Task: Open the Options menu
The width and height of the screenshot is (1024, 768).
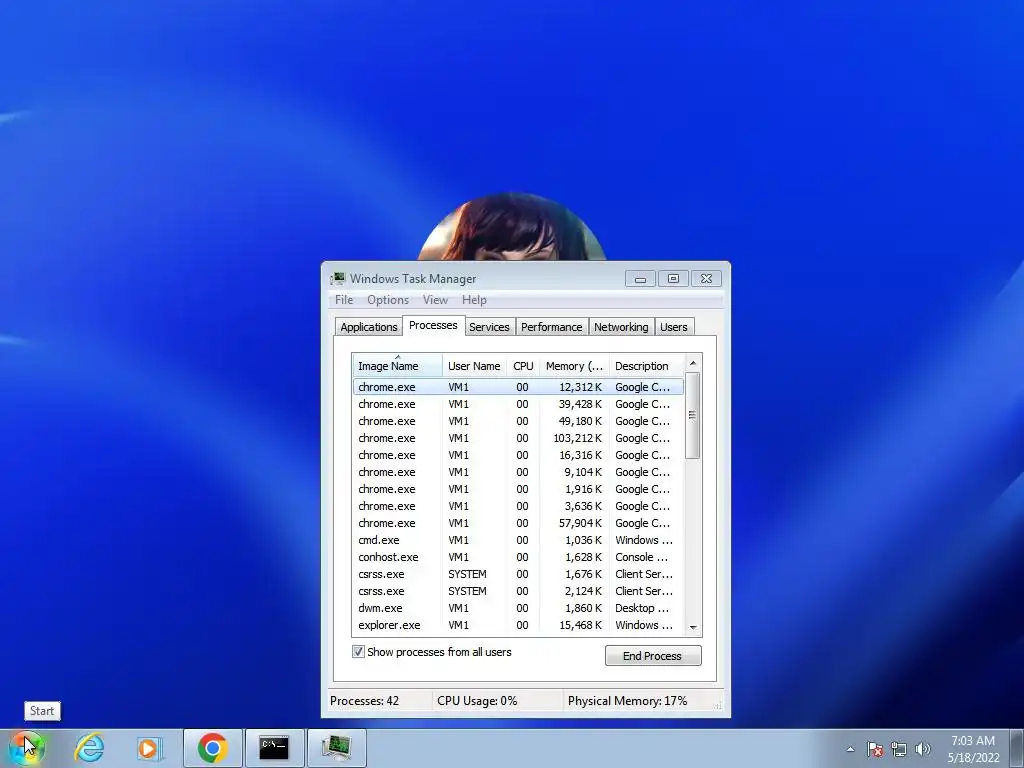Action: coord(388,300)
